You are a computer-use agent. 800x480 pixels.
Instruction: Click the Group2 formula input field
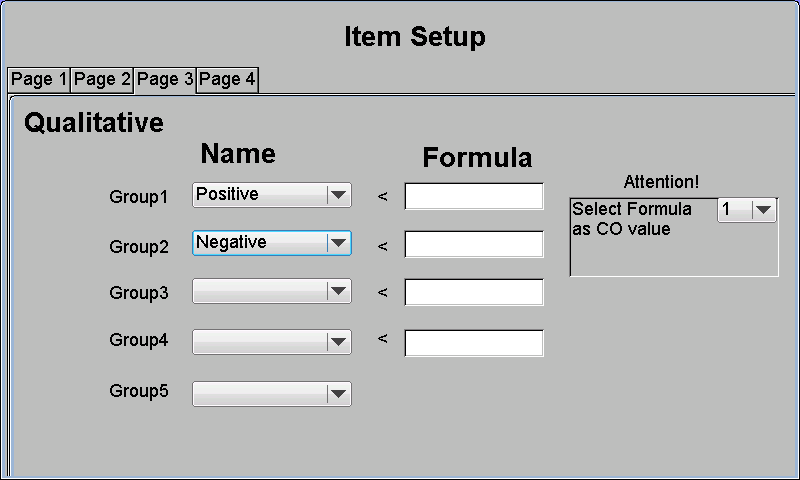[474, 244]
